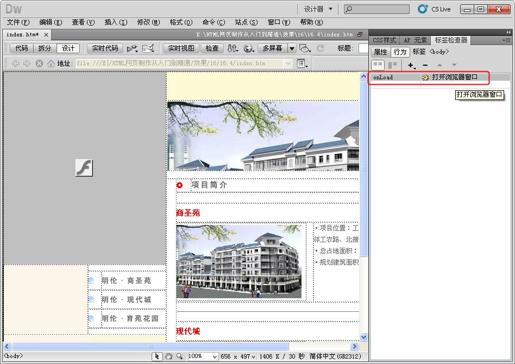515x364 pixels.
Task: Switch to the CSS样式 panel tab
Action: pyautogui.click(x=384, y=40)
